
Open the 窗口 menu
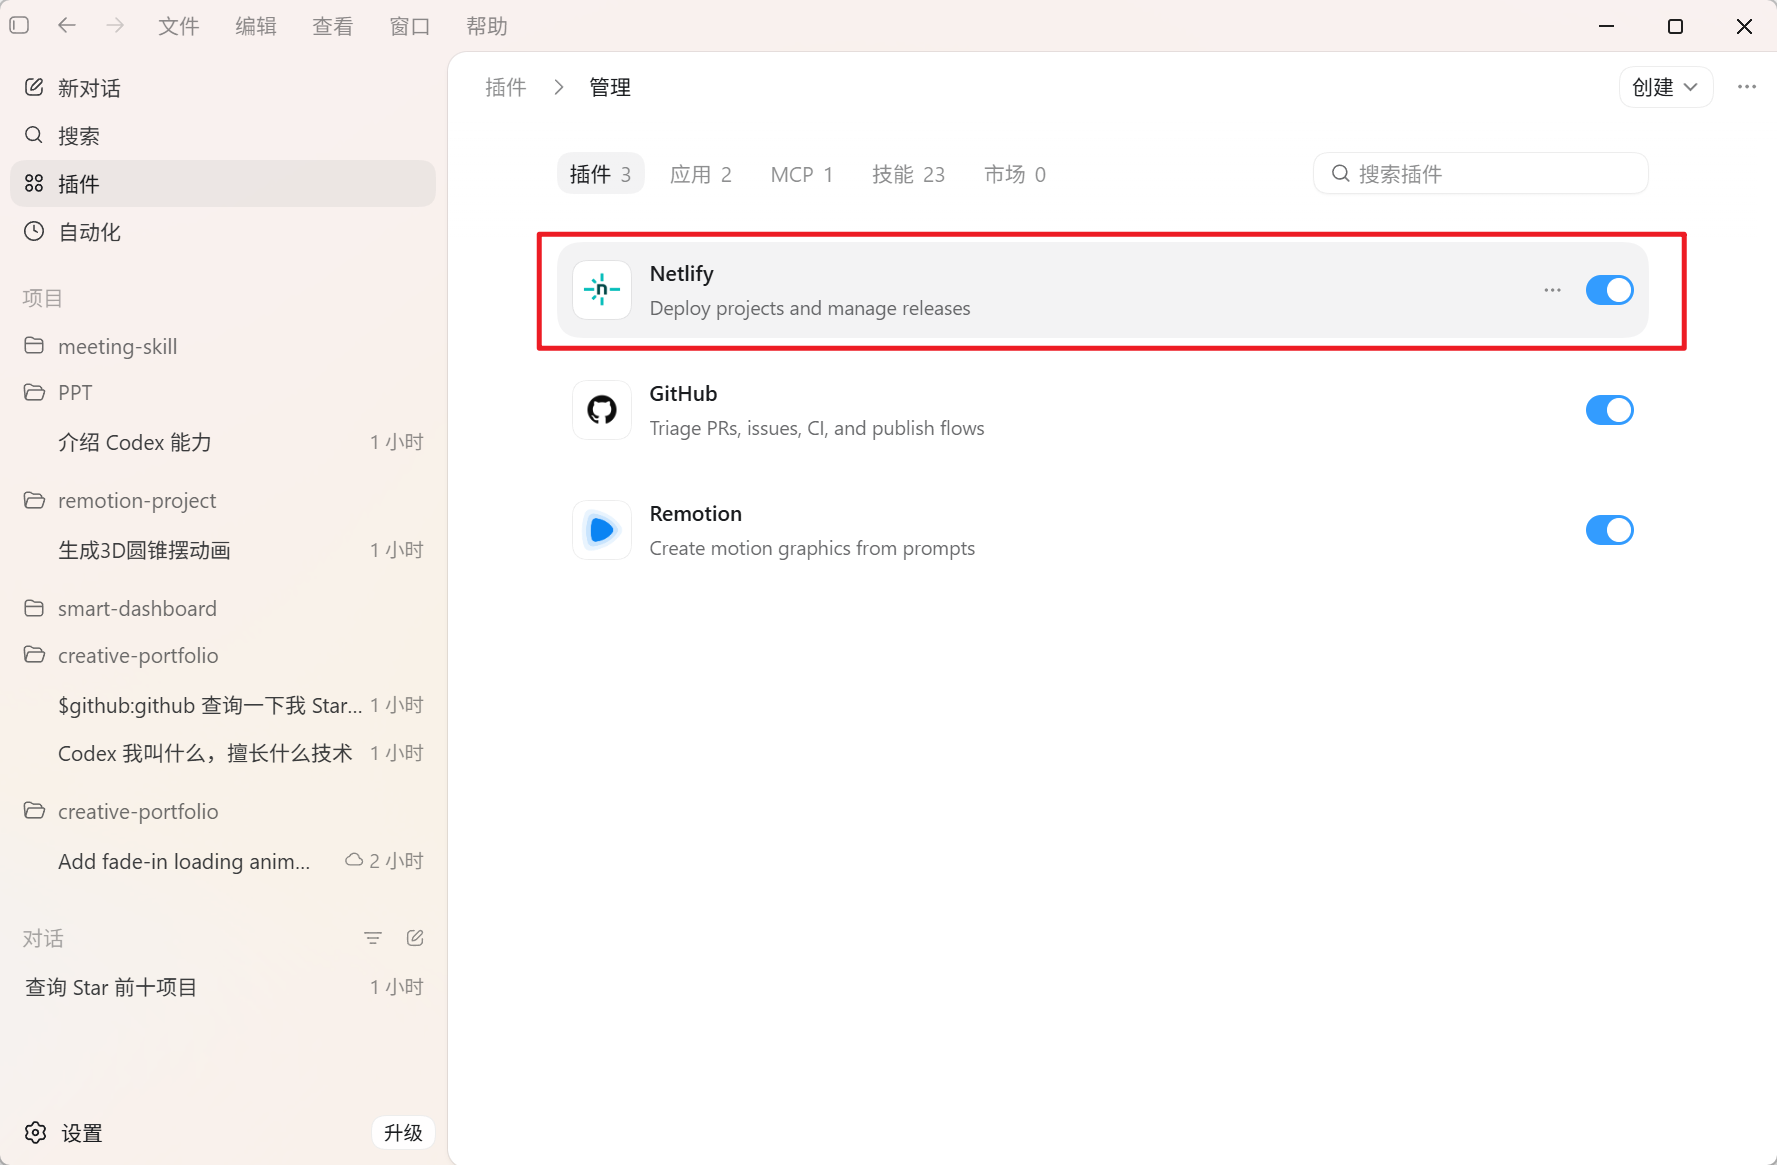pyautogui.click(x=410, y=26)
